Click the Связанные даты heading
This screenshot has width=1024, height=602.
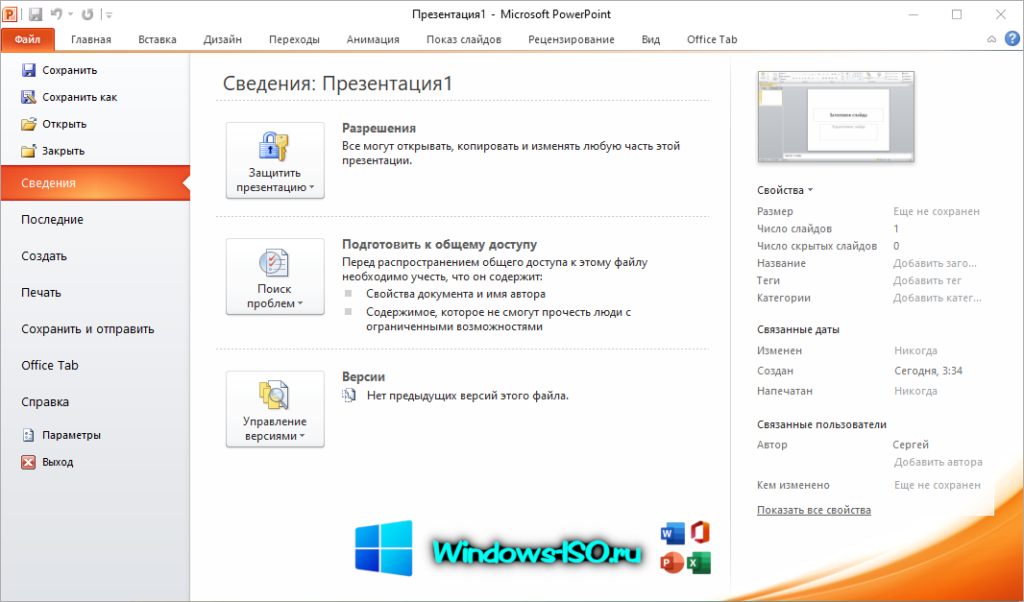798,330
